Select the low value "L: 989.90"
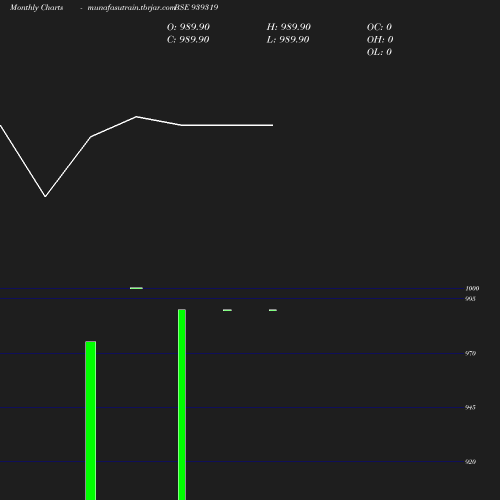The image size is (500, 500). (x=288, y=40)
